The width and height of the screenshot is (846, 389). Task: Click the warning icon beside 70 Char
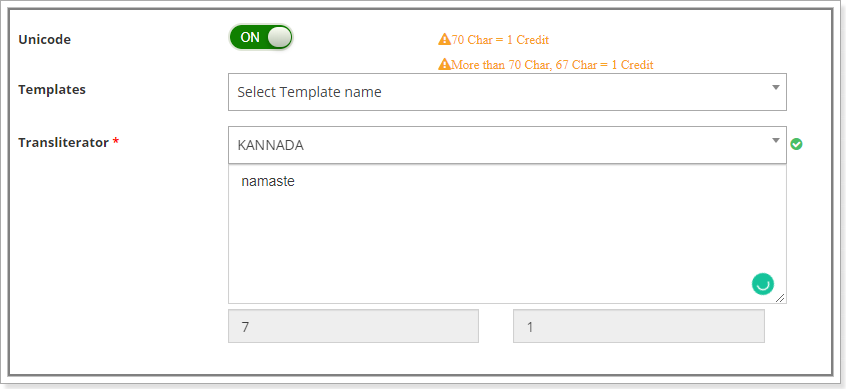coord(444,39)
